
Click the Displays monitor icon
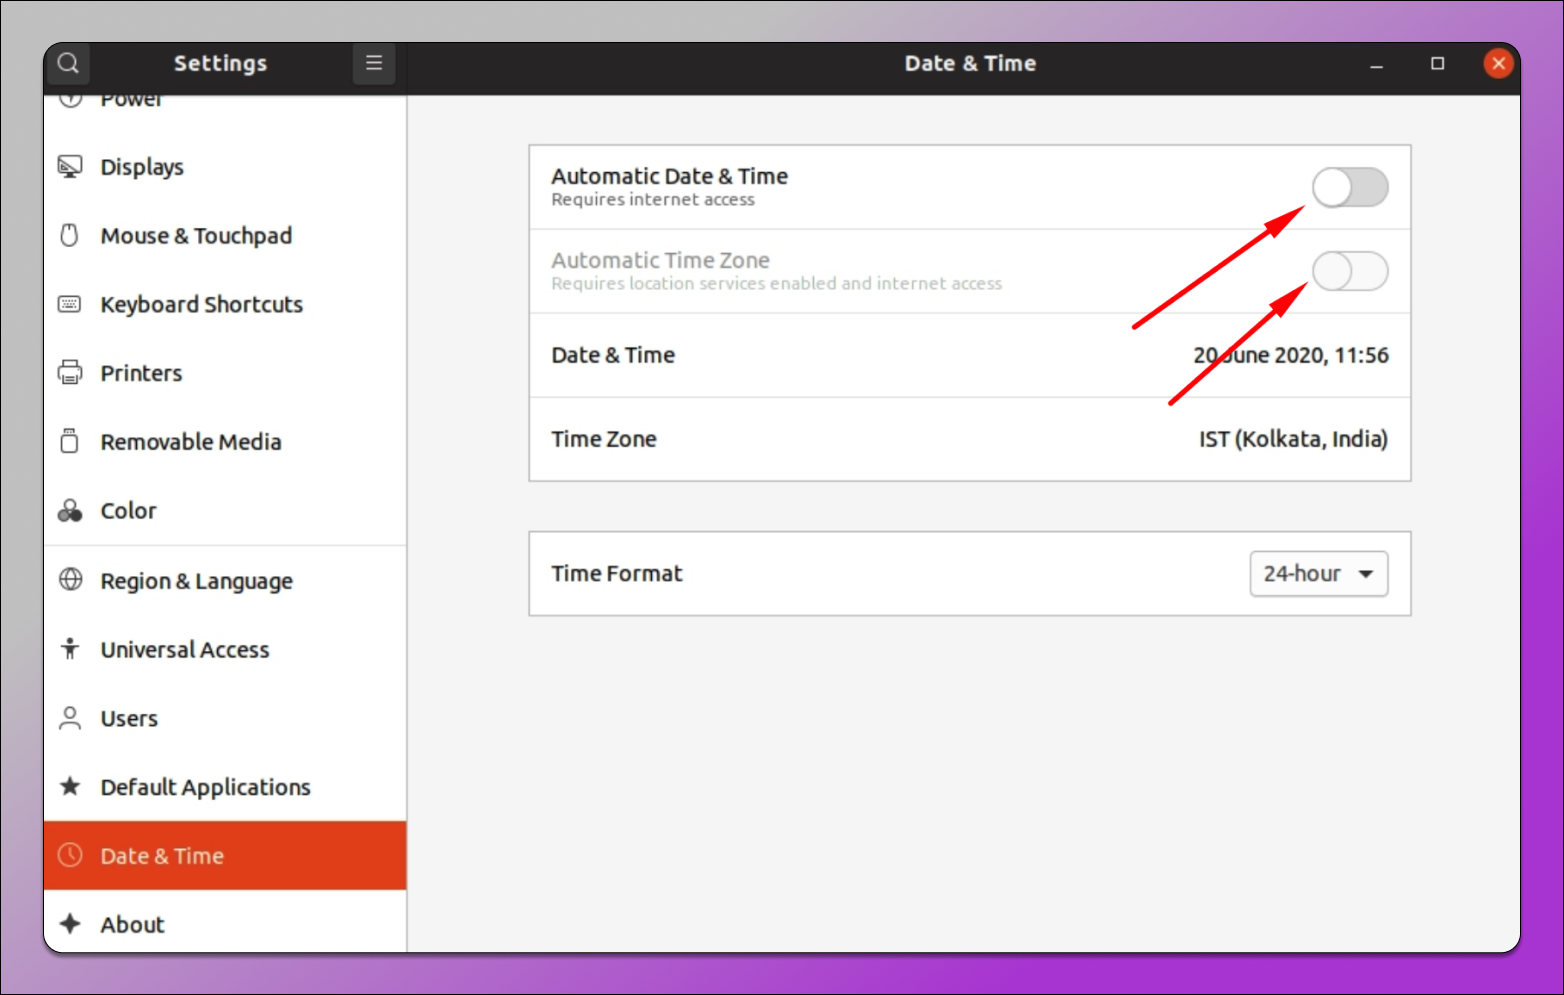point(70,167)
